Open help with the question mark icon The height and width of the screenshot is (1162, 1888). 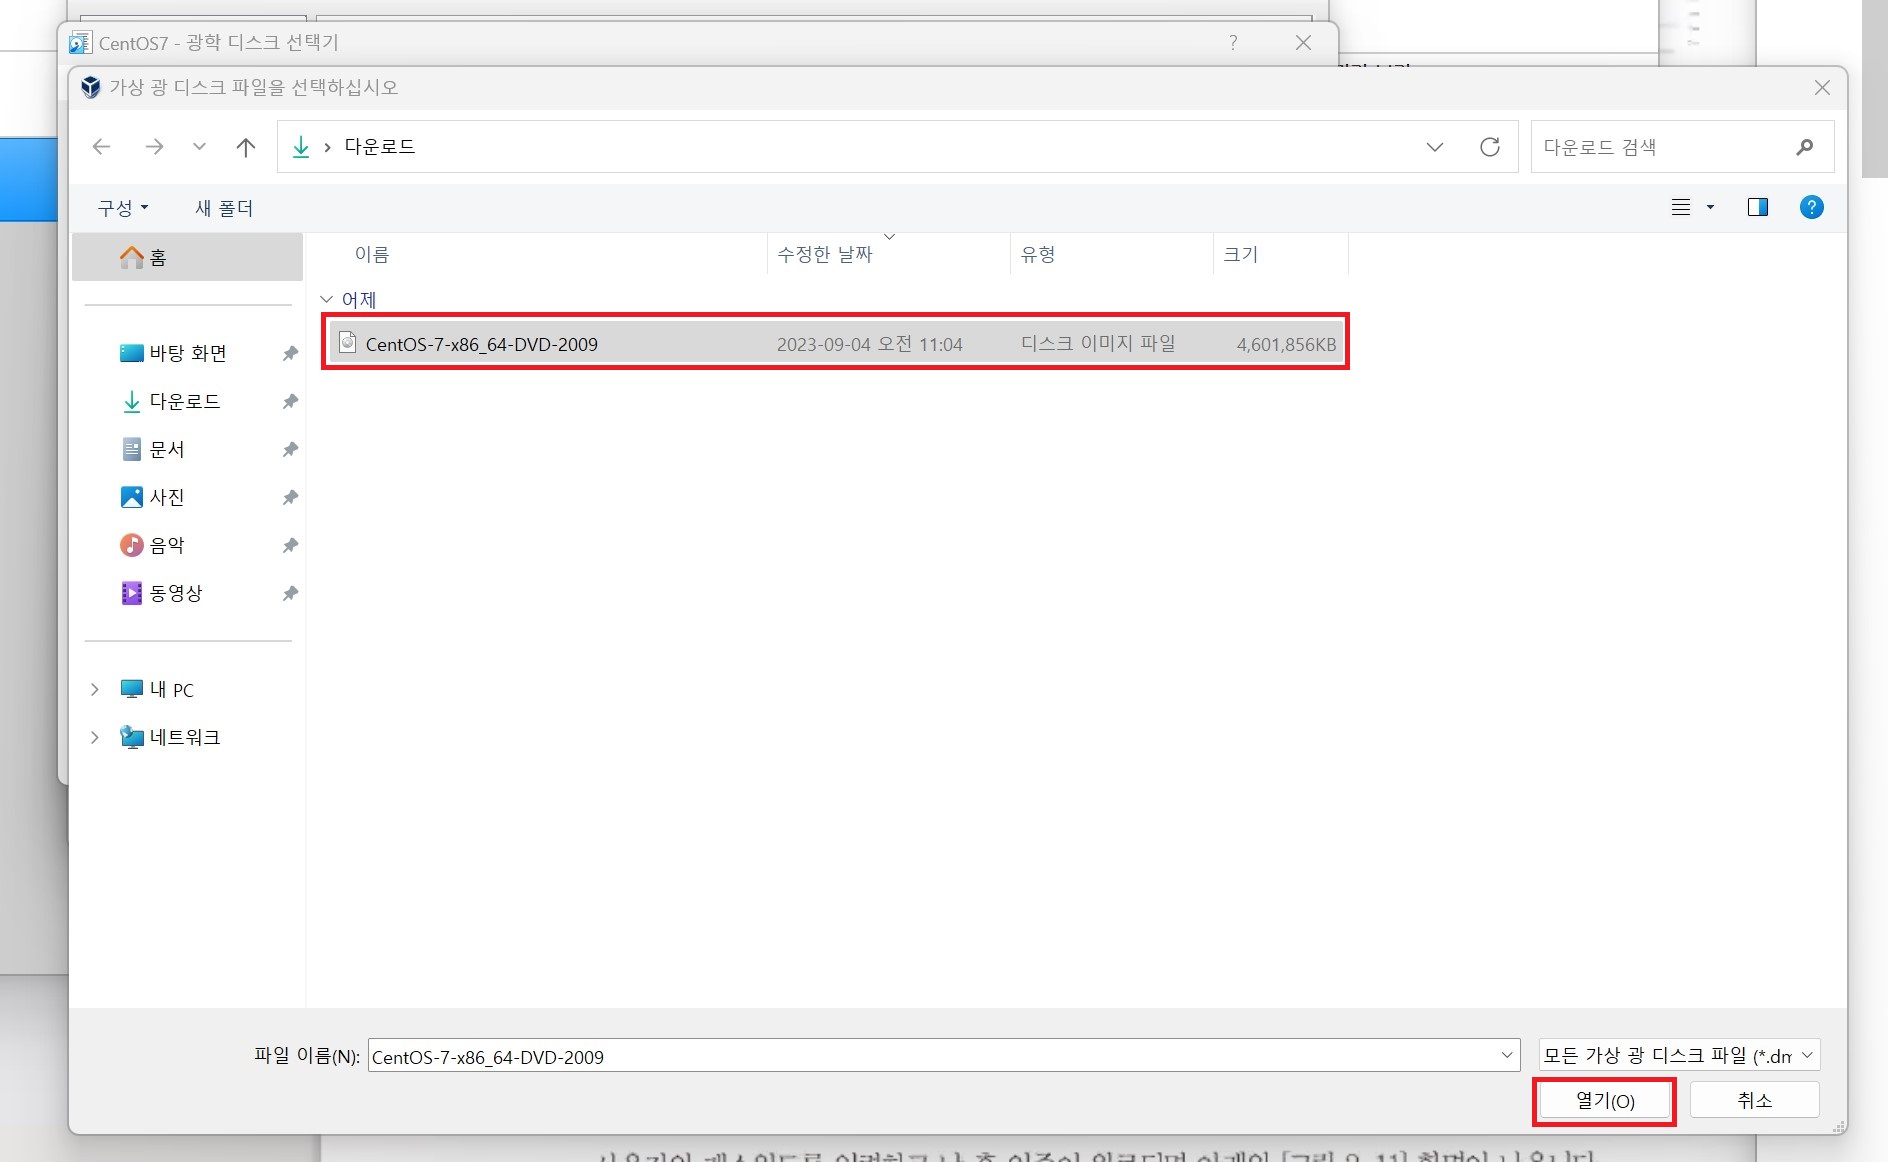click(x=1811, y=207)
